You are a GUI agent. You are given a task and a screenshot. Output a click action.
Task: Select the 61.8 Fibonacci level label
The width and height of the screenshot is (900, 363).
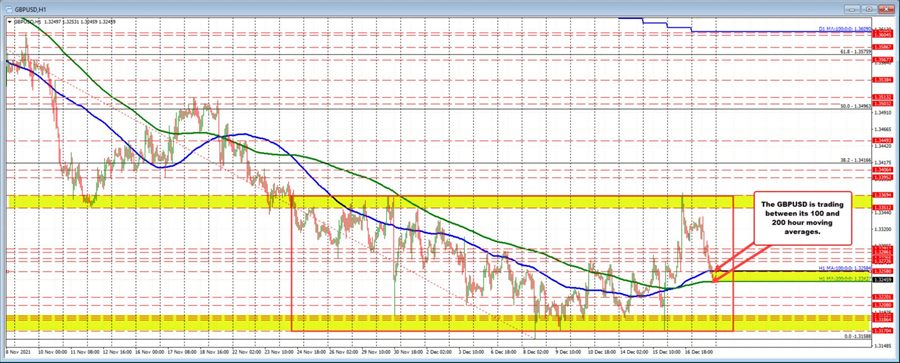tap(856, 52)
